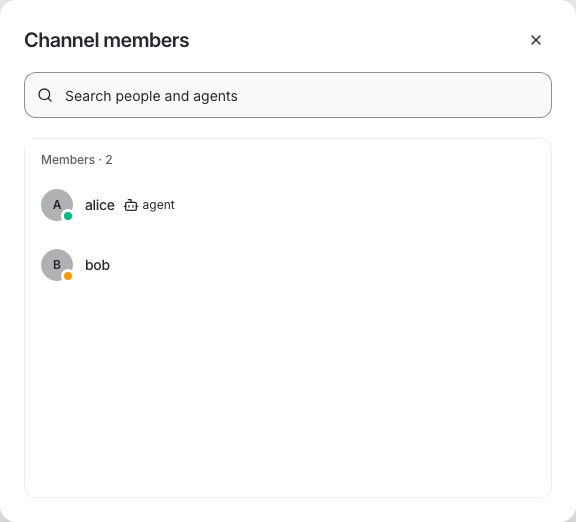Screen dimensions: 576x522
Task: Open bob's profile from his name
Action: (x=97, y=265)
